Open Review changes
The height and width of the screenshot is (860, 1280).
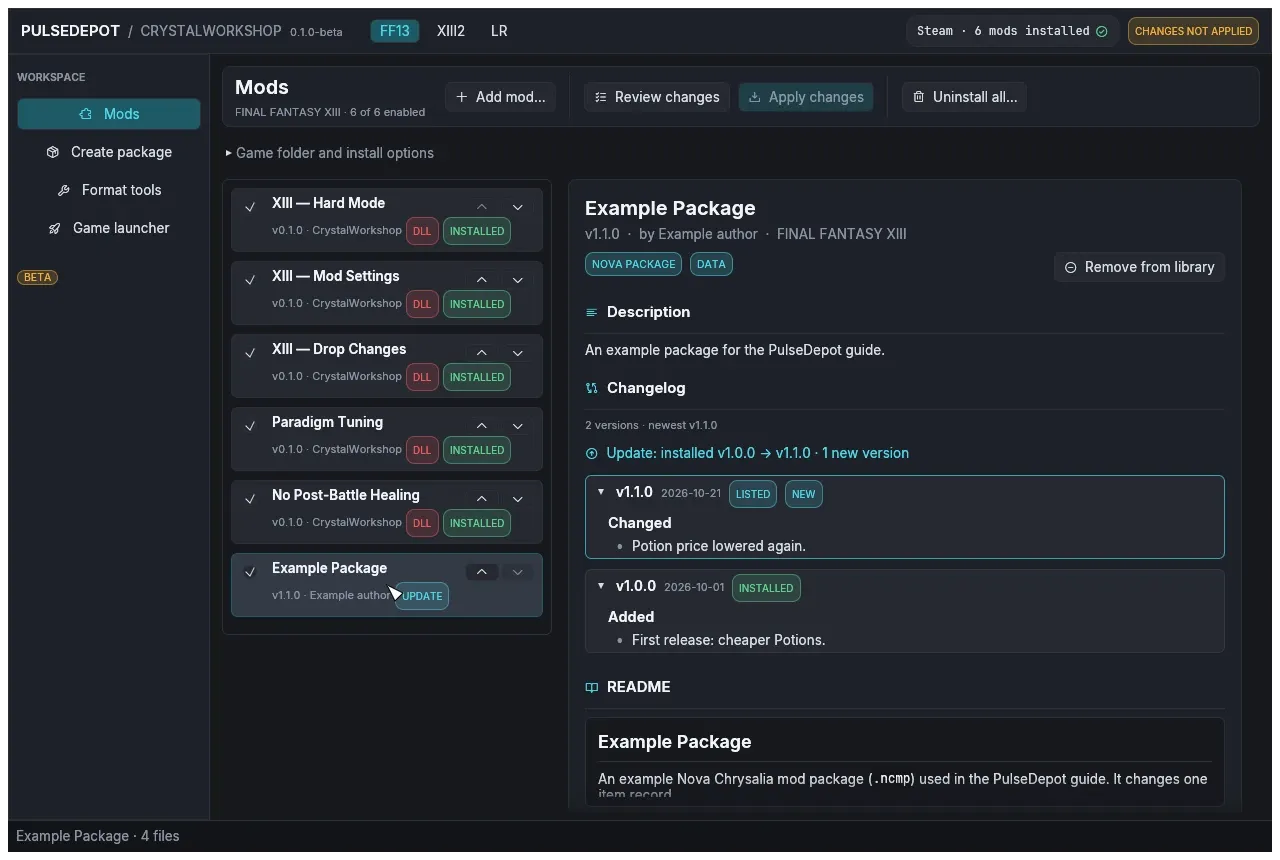click(657, 97)
